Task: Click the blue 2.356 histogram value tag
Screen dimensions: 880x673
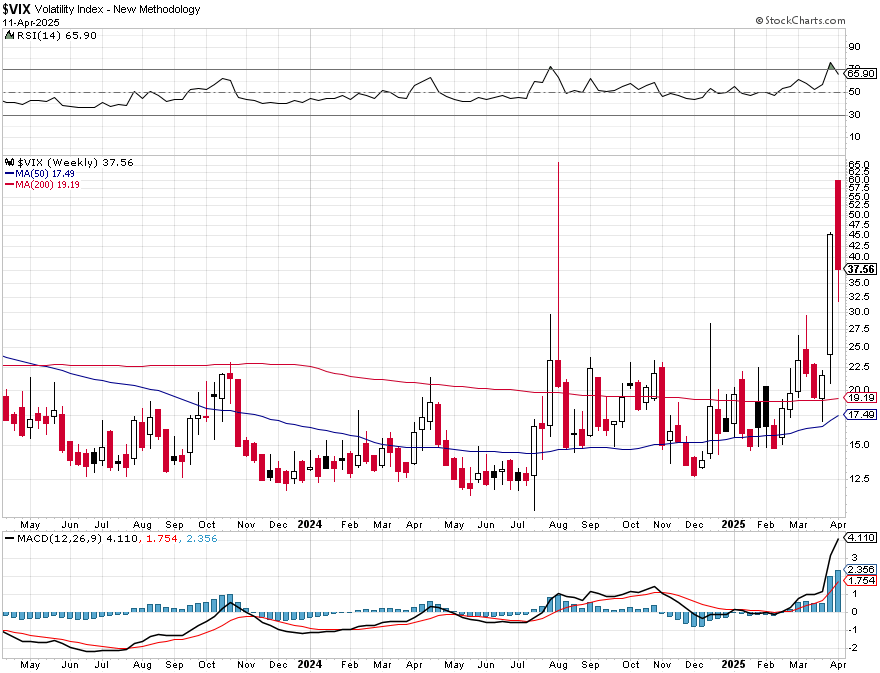Action: point(861,569)
